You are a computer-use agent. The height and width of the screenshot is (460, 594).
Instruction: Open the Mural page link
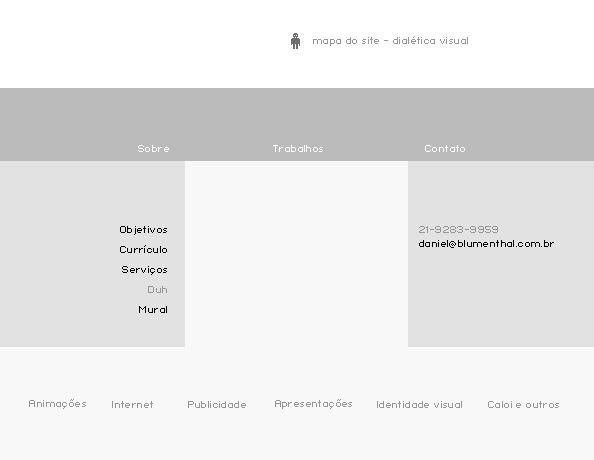click(153, 310)
